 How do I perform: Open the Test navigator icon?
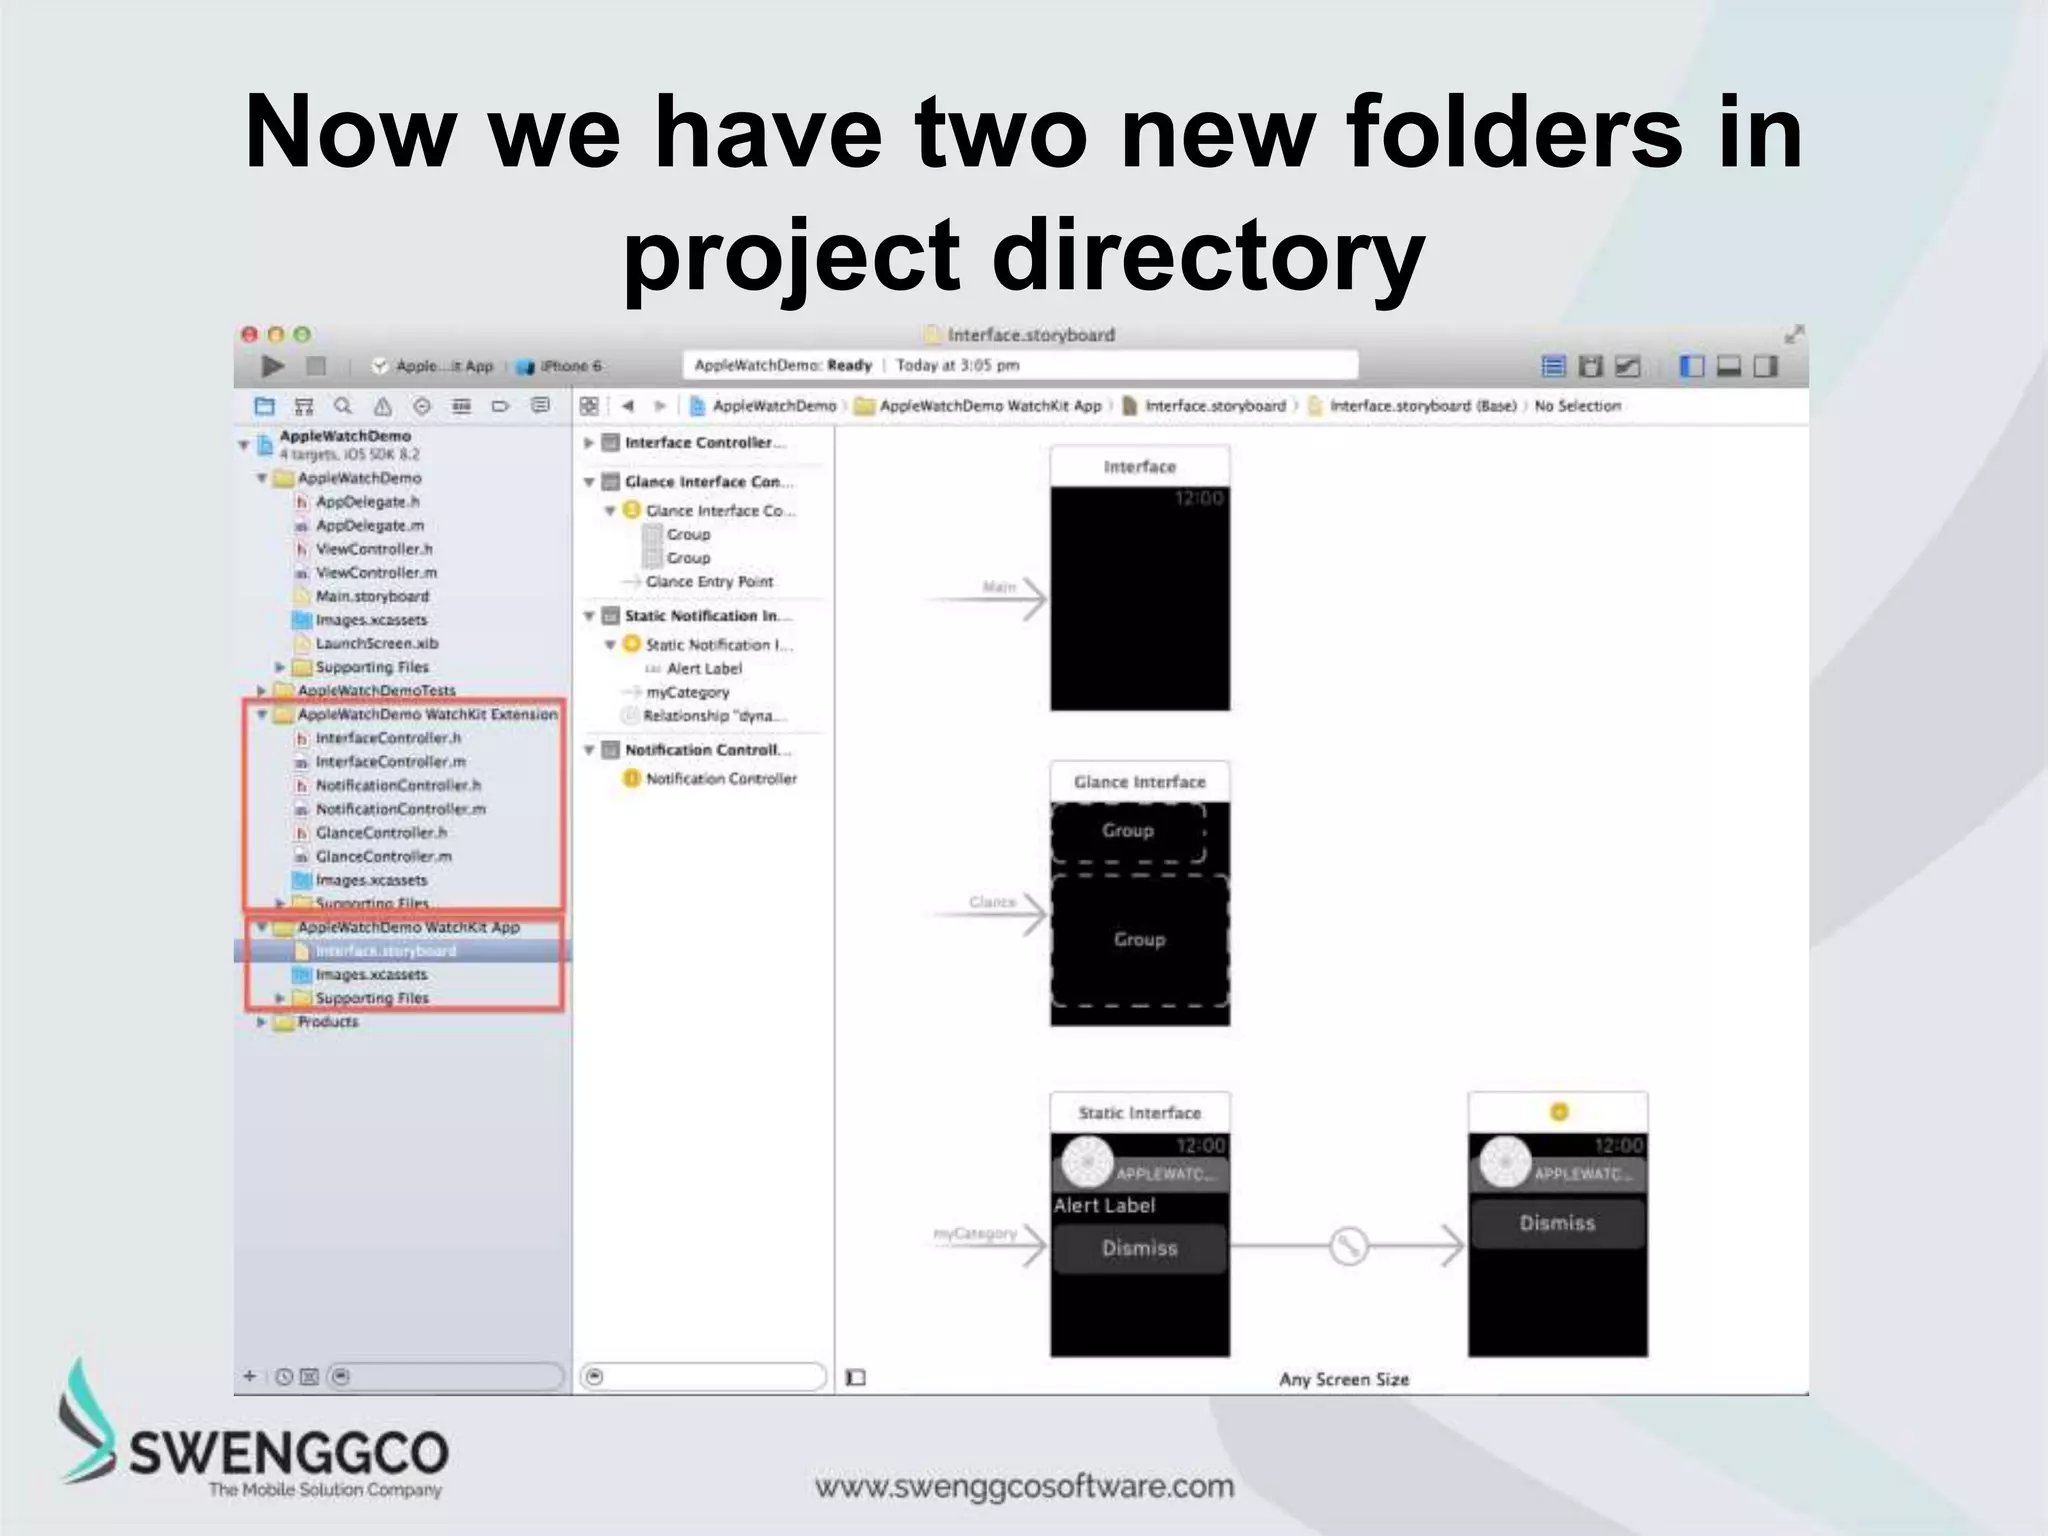(422, 406)
